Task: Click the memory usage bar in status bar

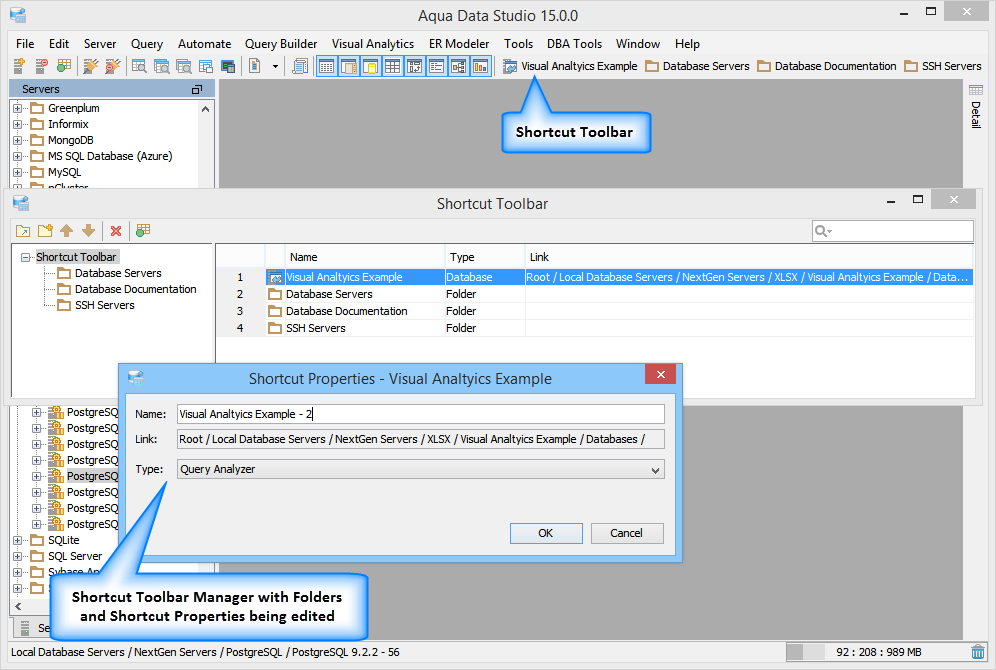Action: [x=876, y=652]
